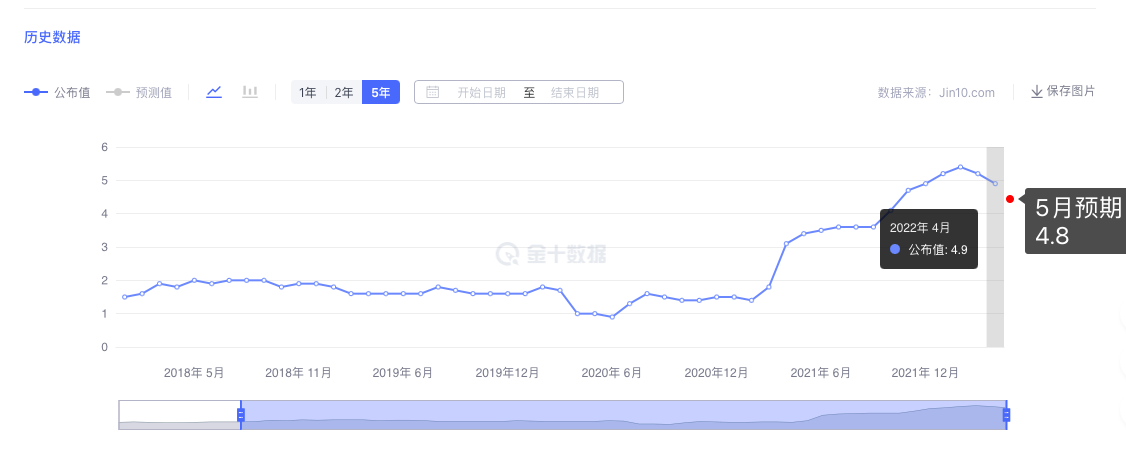Toggle the 预测值 legend series

(139, 92)
